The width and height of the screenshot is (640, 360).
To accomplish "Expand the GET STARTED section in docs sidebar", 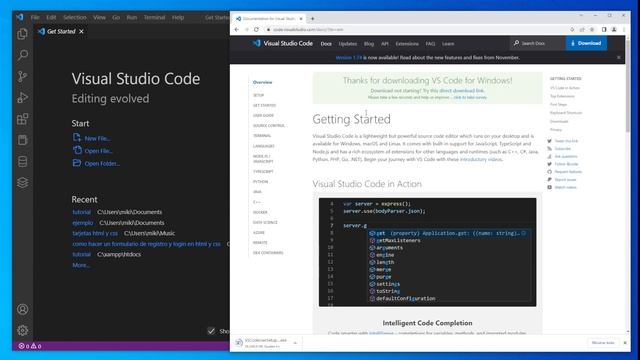I will coord(264,105).
